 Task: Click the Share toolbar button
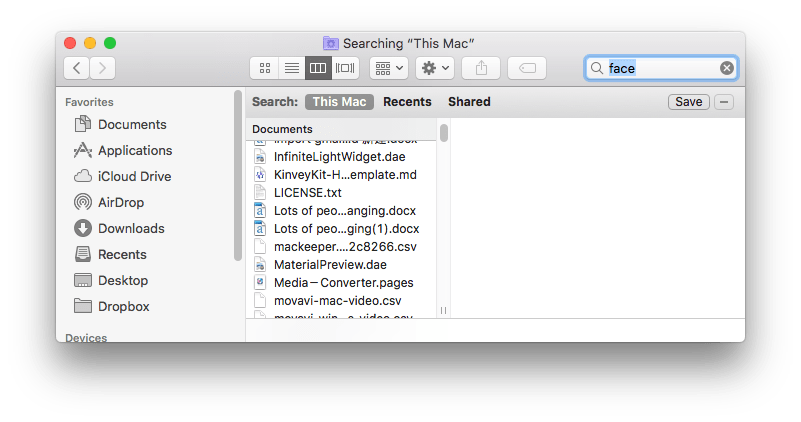tap(481, 68)
